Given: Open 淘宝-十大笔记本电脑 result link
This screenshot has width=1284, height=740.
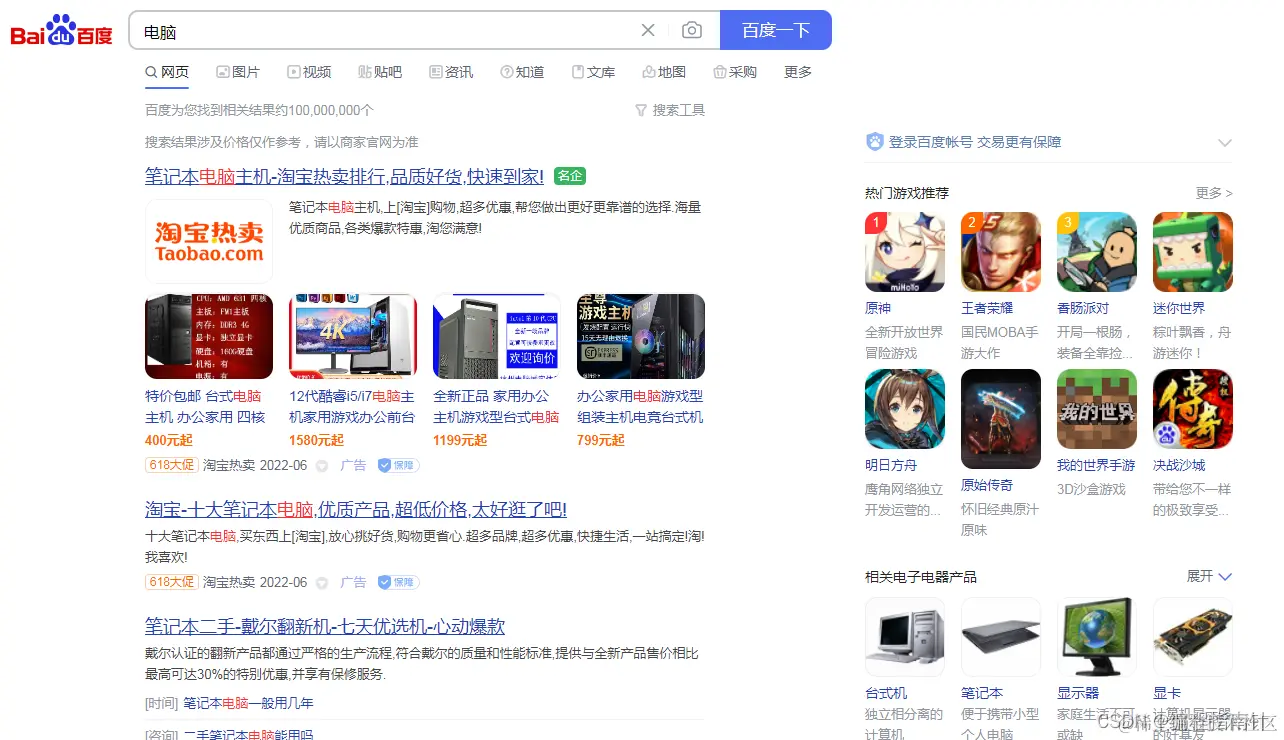Looking at the screenshot, I should click(356, 509).
